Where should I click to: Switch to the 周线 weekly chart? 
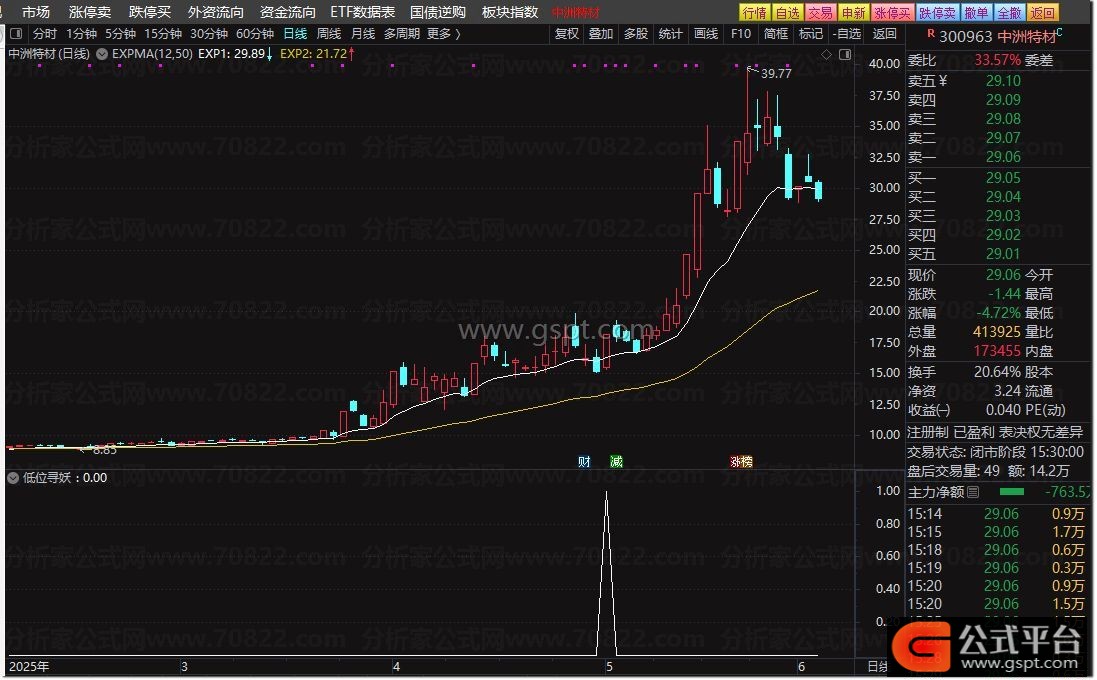[x=329, y=34]
